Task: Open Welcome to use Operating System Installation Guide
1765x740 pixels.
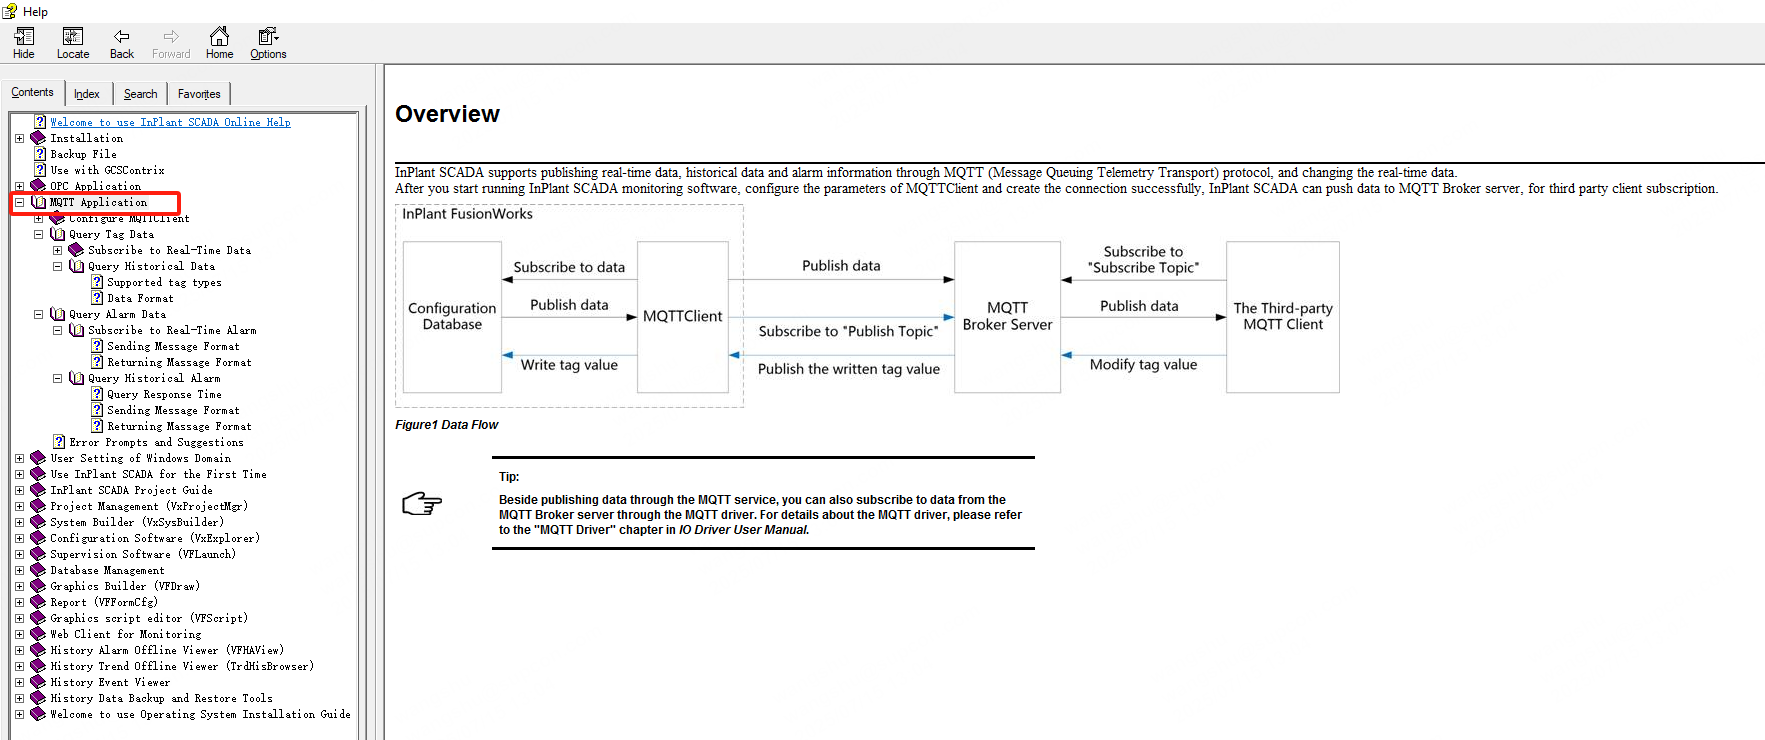Action: click(200, 714)
